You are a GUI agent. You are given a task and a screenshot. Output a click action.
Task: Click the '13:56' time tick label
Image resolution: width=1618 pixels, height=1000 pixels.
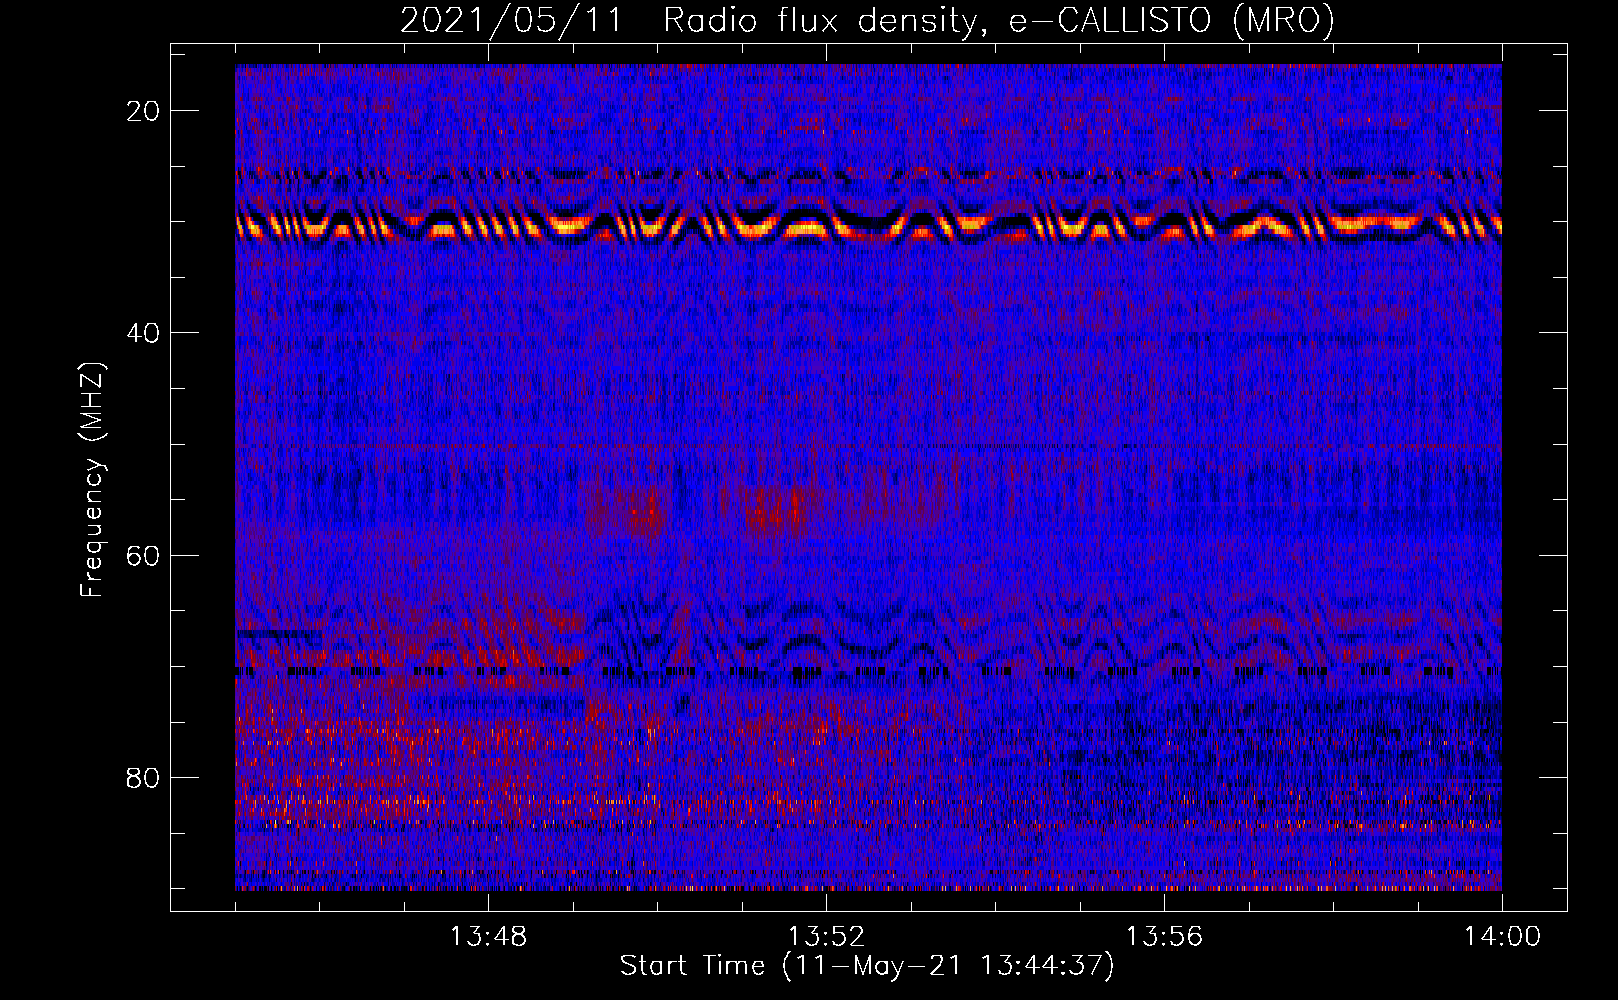[x=1165, y=937]
